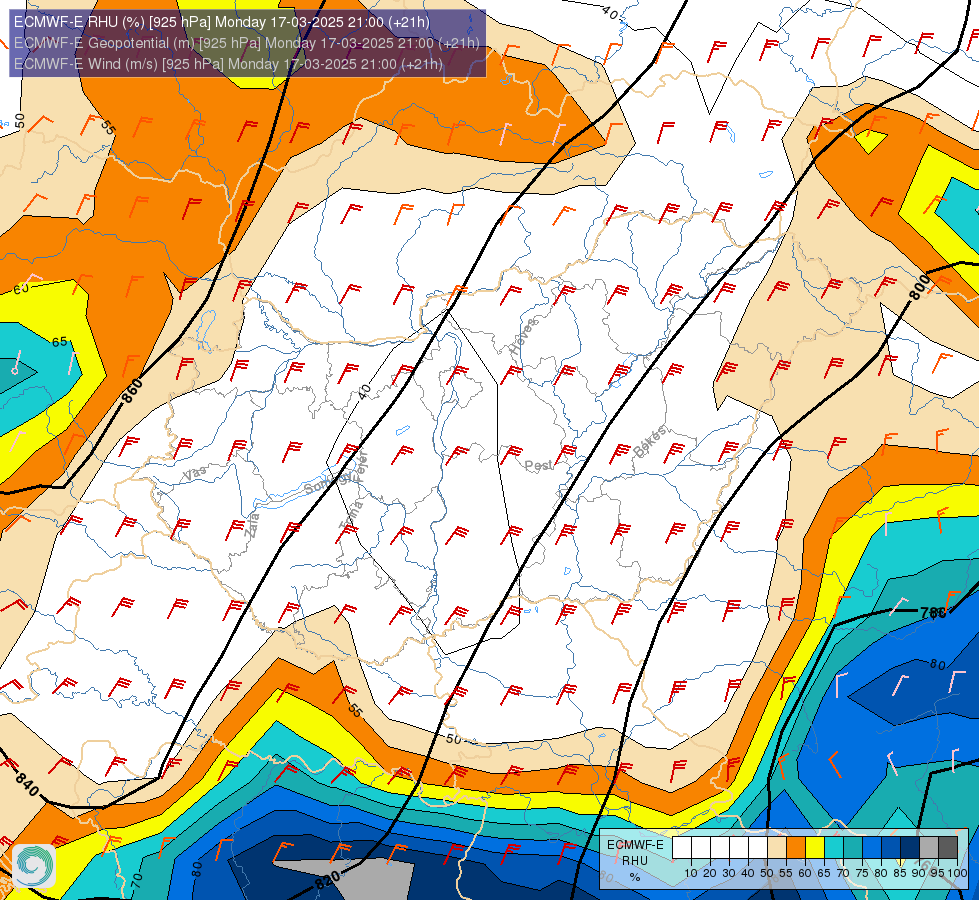Select the RHU (%) 925 hPa layer title
This screenshot has width=979, height=900.
pos(222,22)
